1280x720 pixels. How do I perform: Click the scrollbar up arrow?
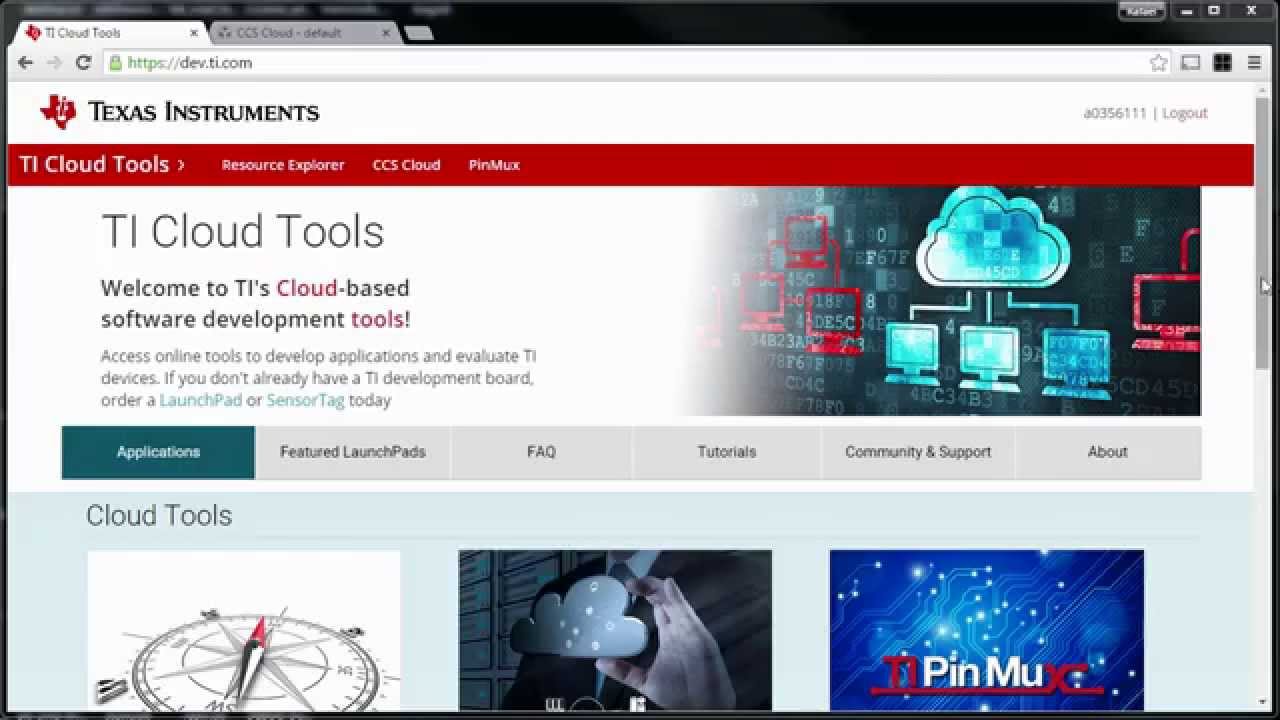(1263, 89)
